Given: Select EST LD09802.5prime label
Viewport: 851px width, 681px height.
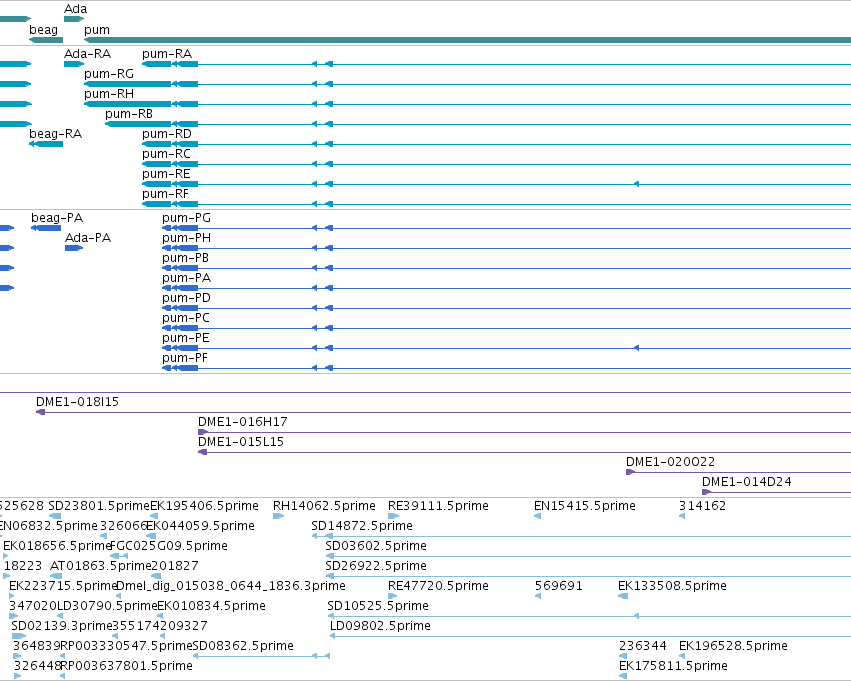Looking at the screenshot, I should [x=380, y=626].
